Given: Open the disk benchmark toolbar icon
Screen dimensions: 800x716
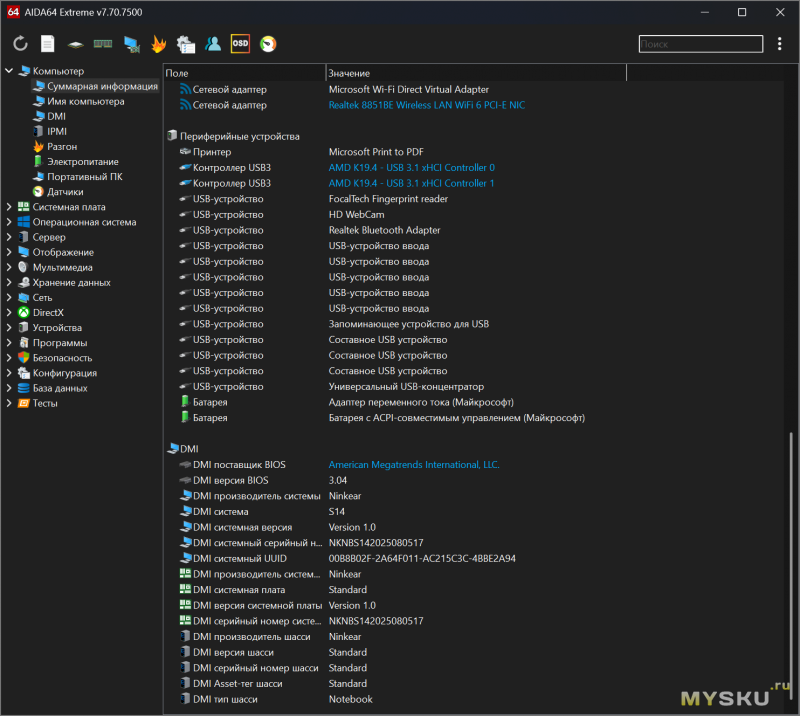Looking at the screenshot, I should (x=76, y=44).
